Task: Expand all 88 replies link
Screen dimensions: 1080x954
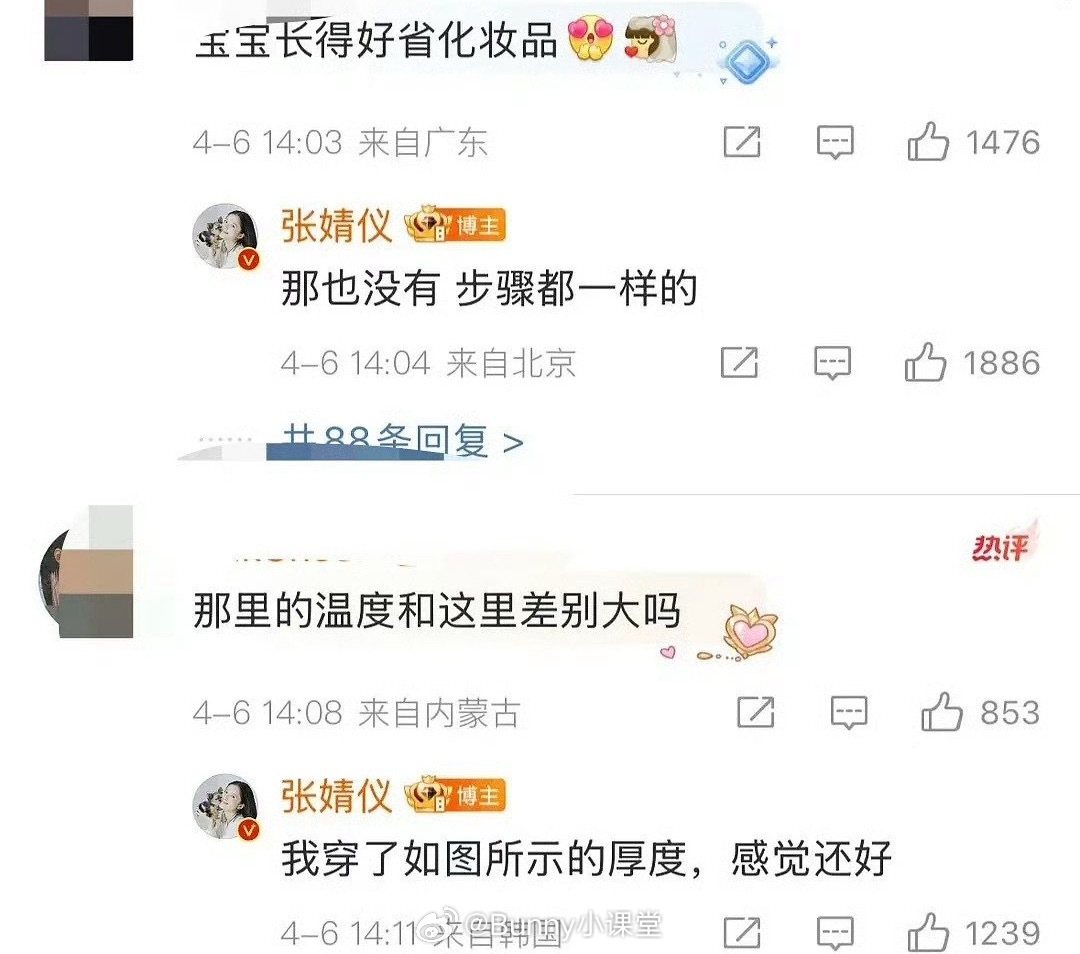Action: pyautogui.click(x=404, y=441)
